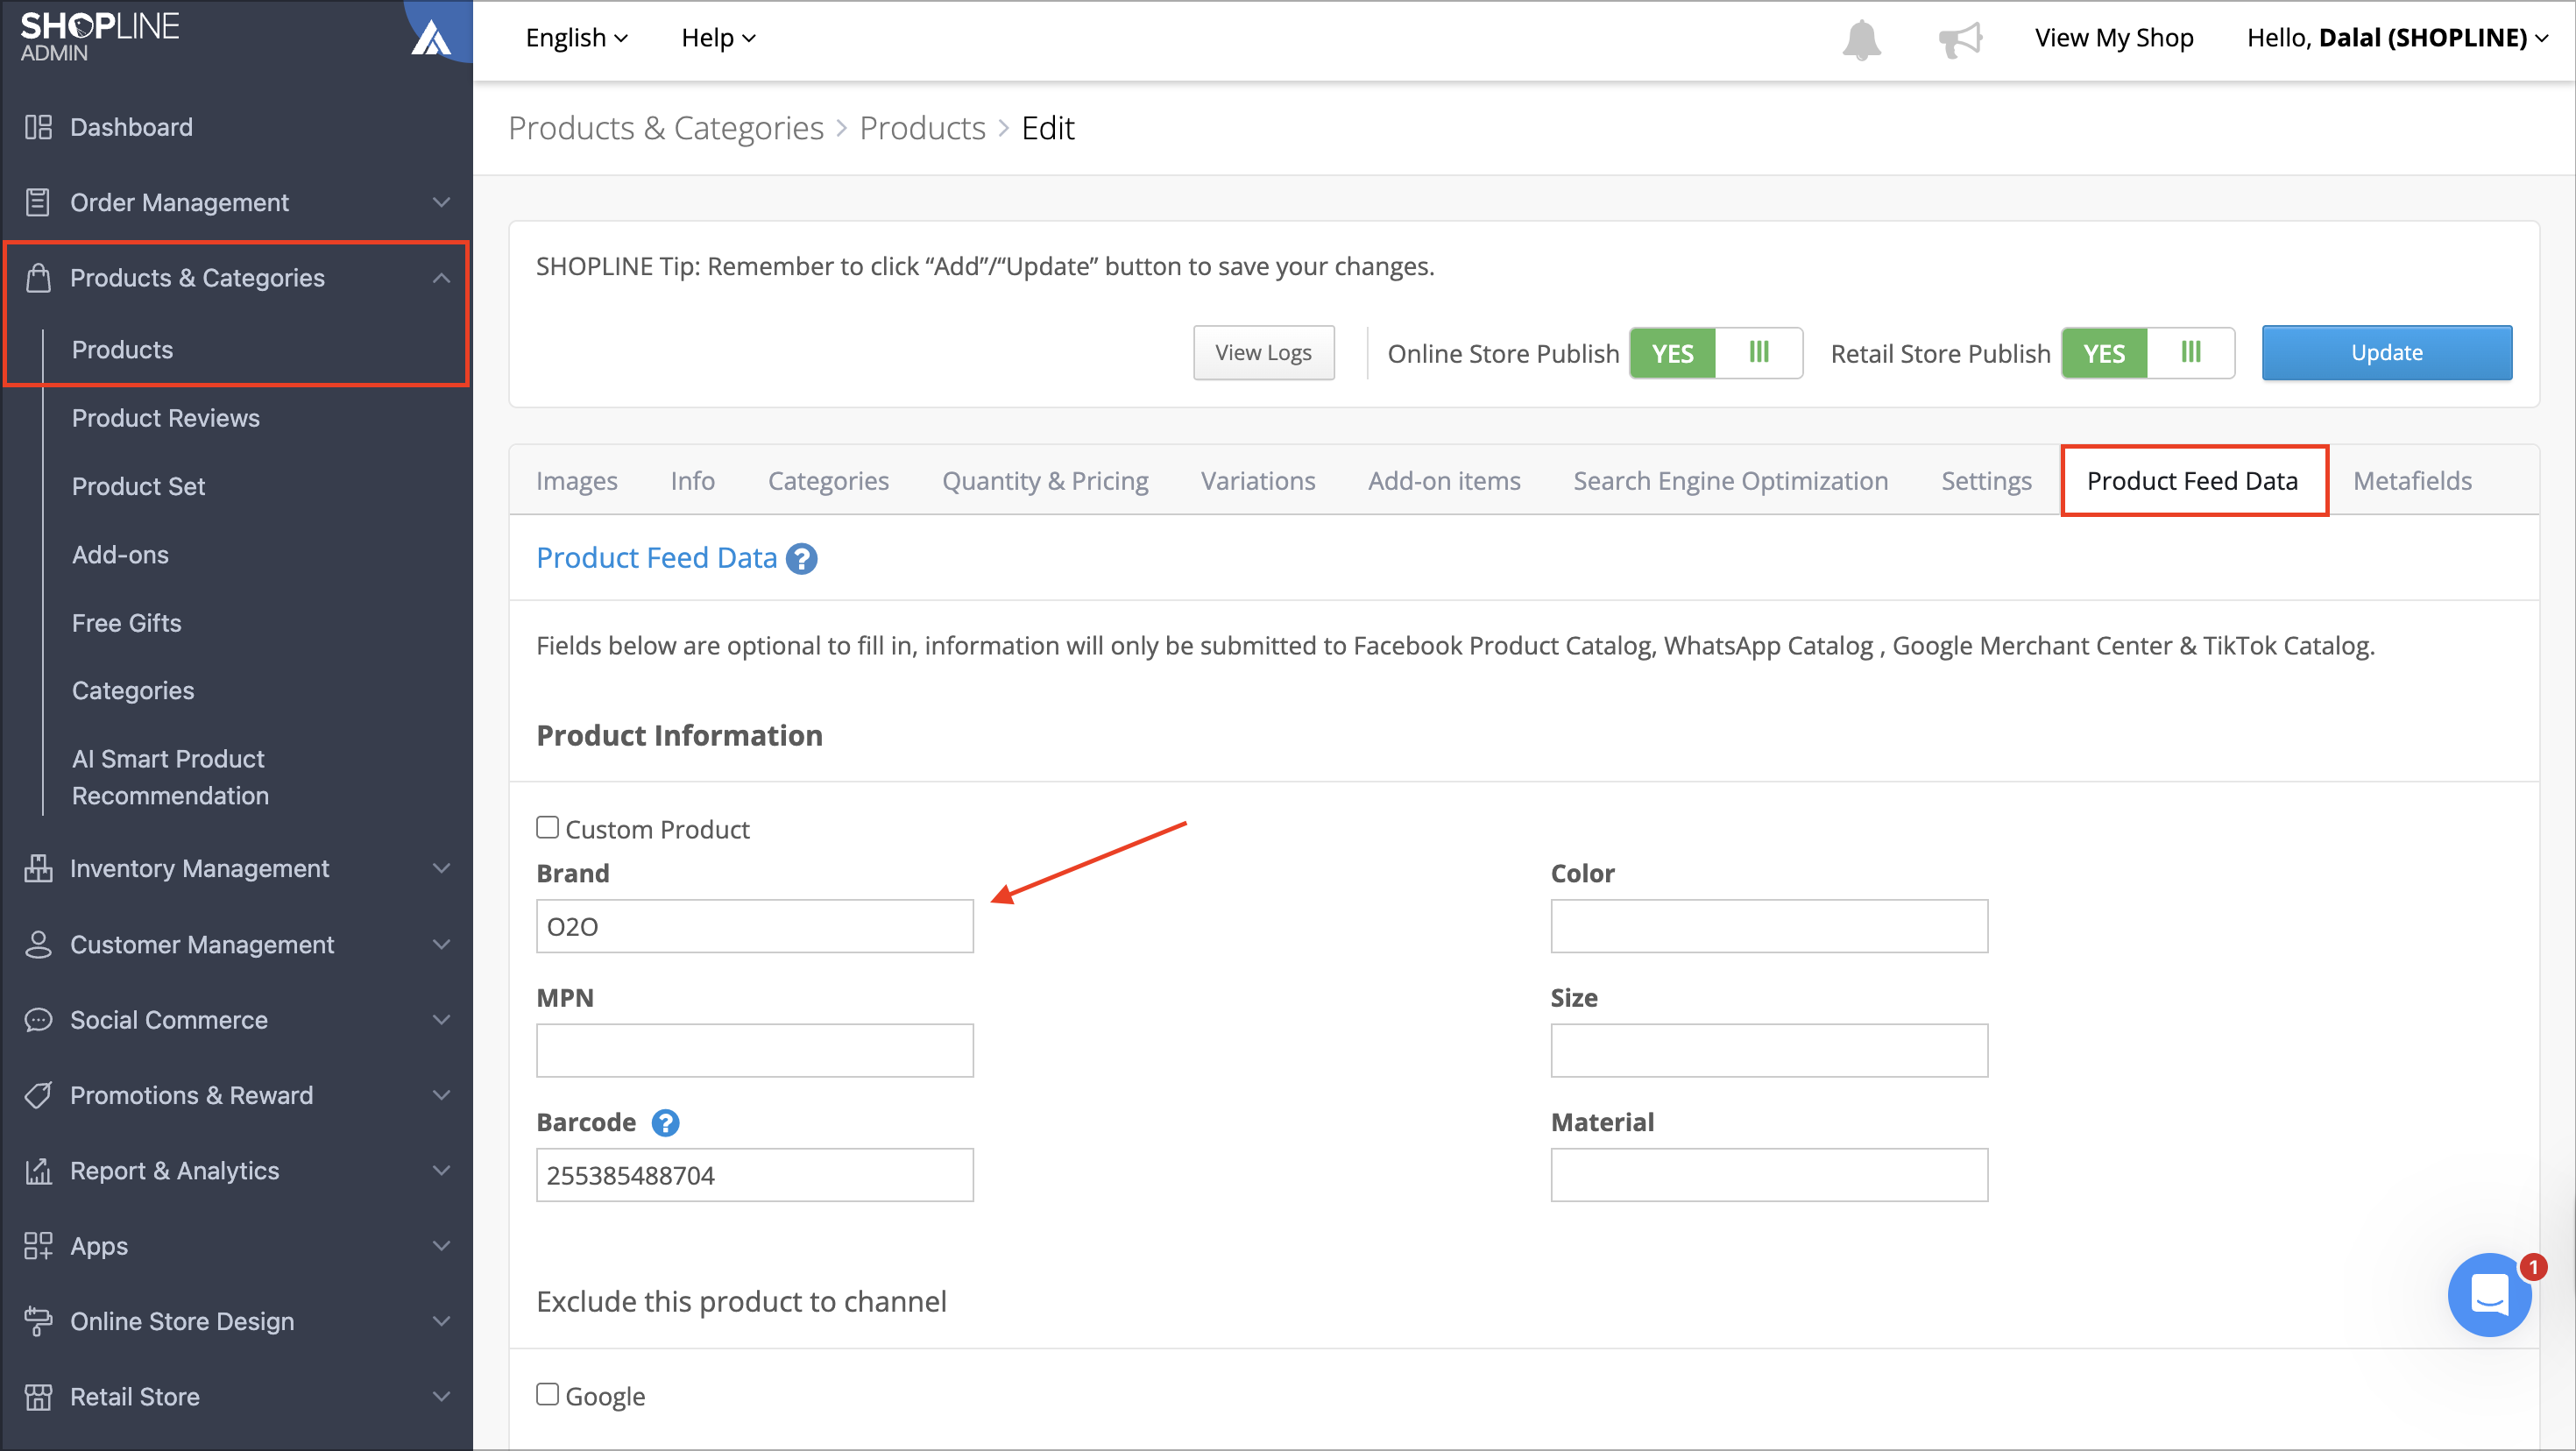Switch to the Search Engine Optimization tab
2576x1451 pixels.
1731,481
